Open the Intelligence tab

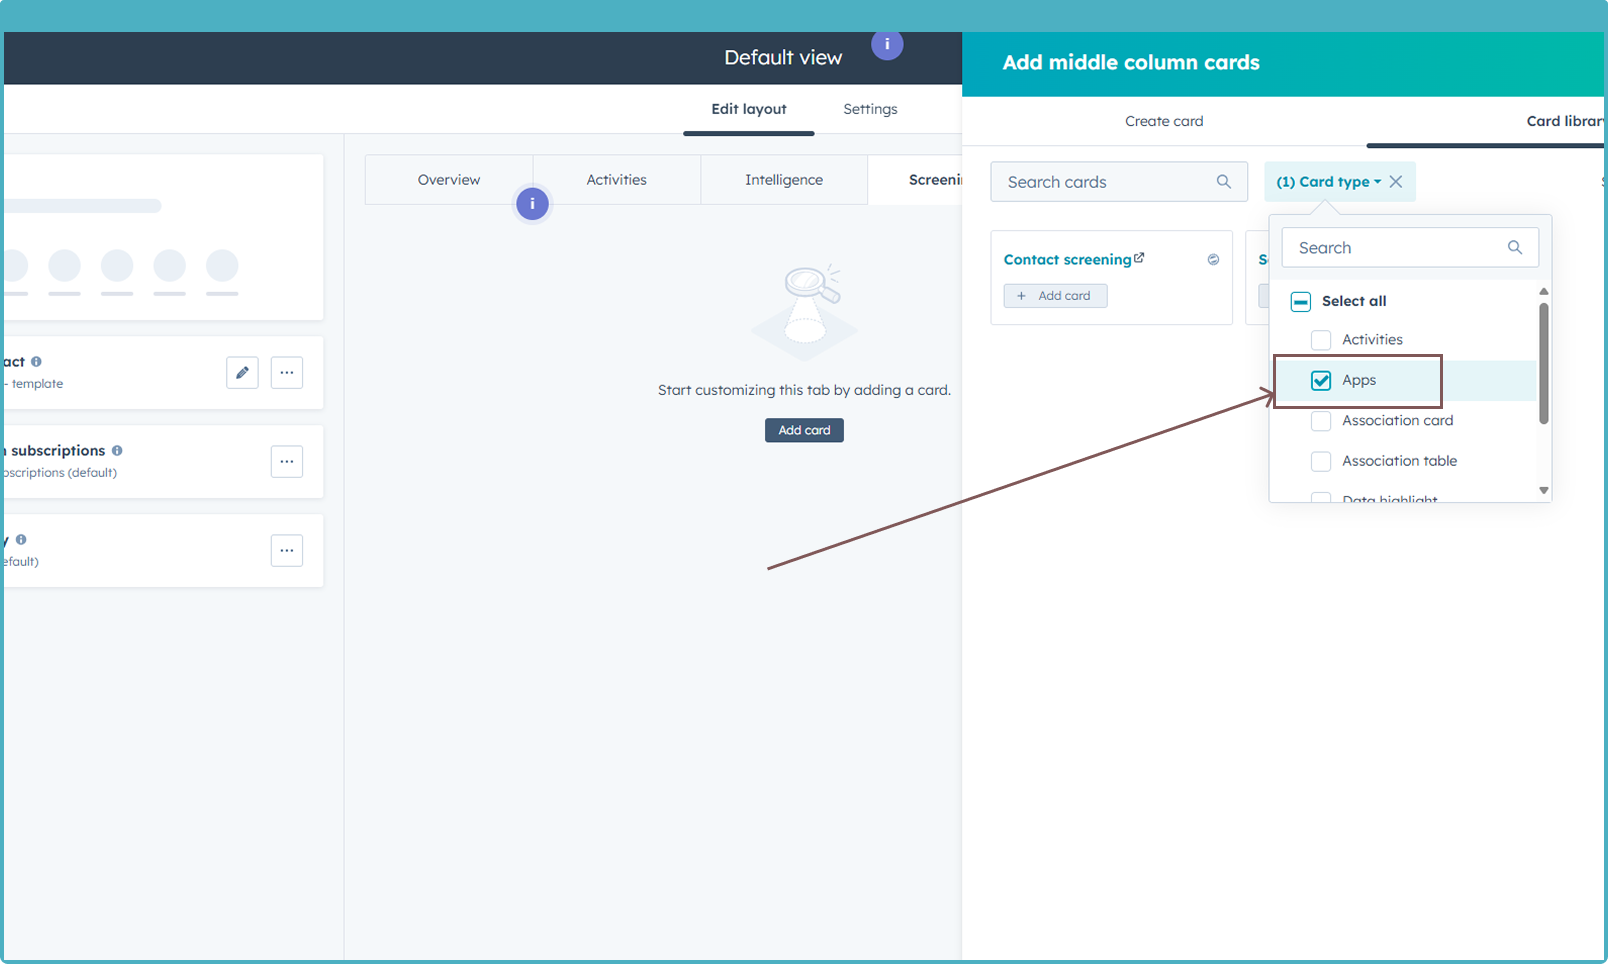coord(784,180)
